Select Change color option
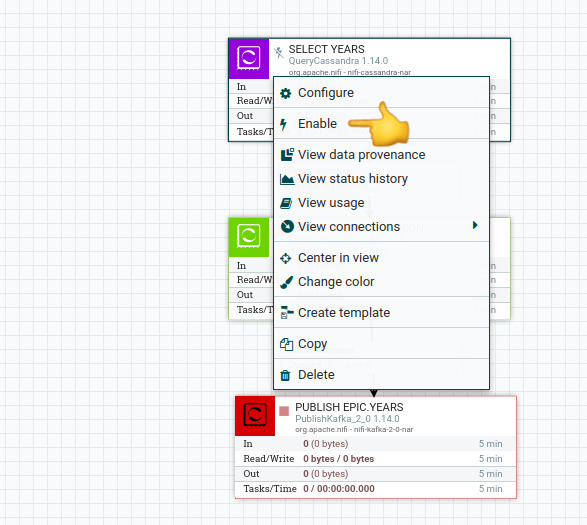587x525 pixels. pos(381,282)
